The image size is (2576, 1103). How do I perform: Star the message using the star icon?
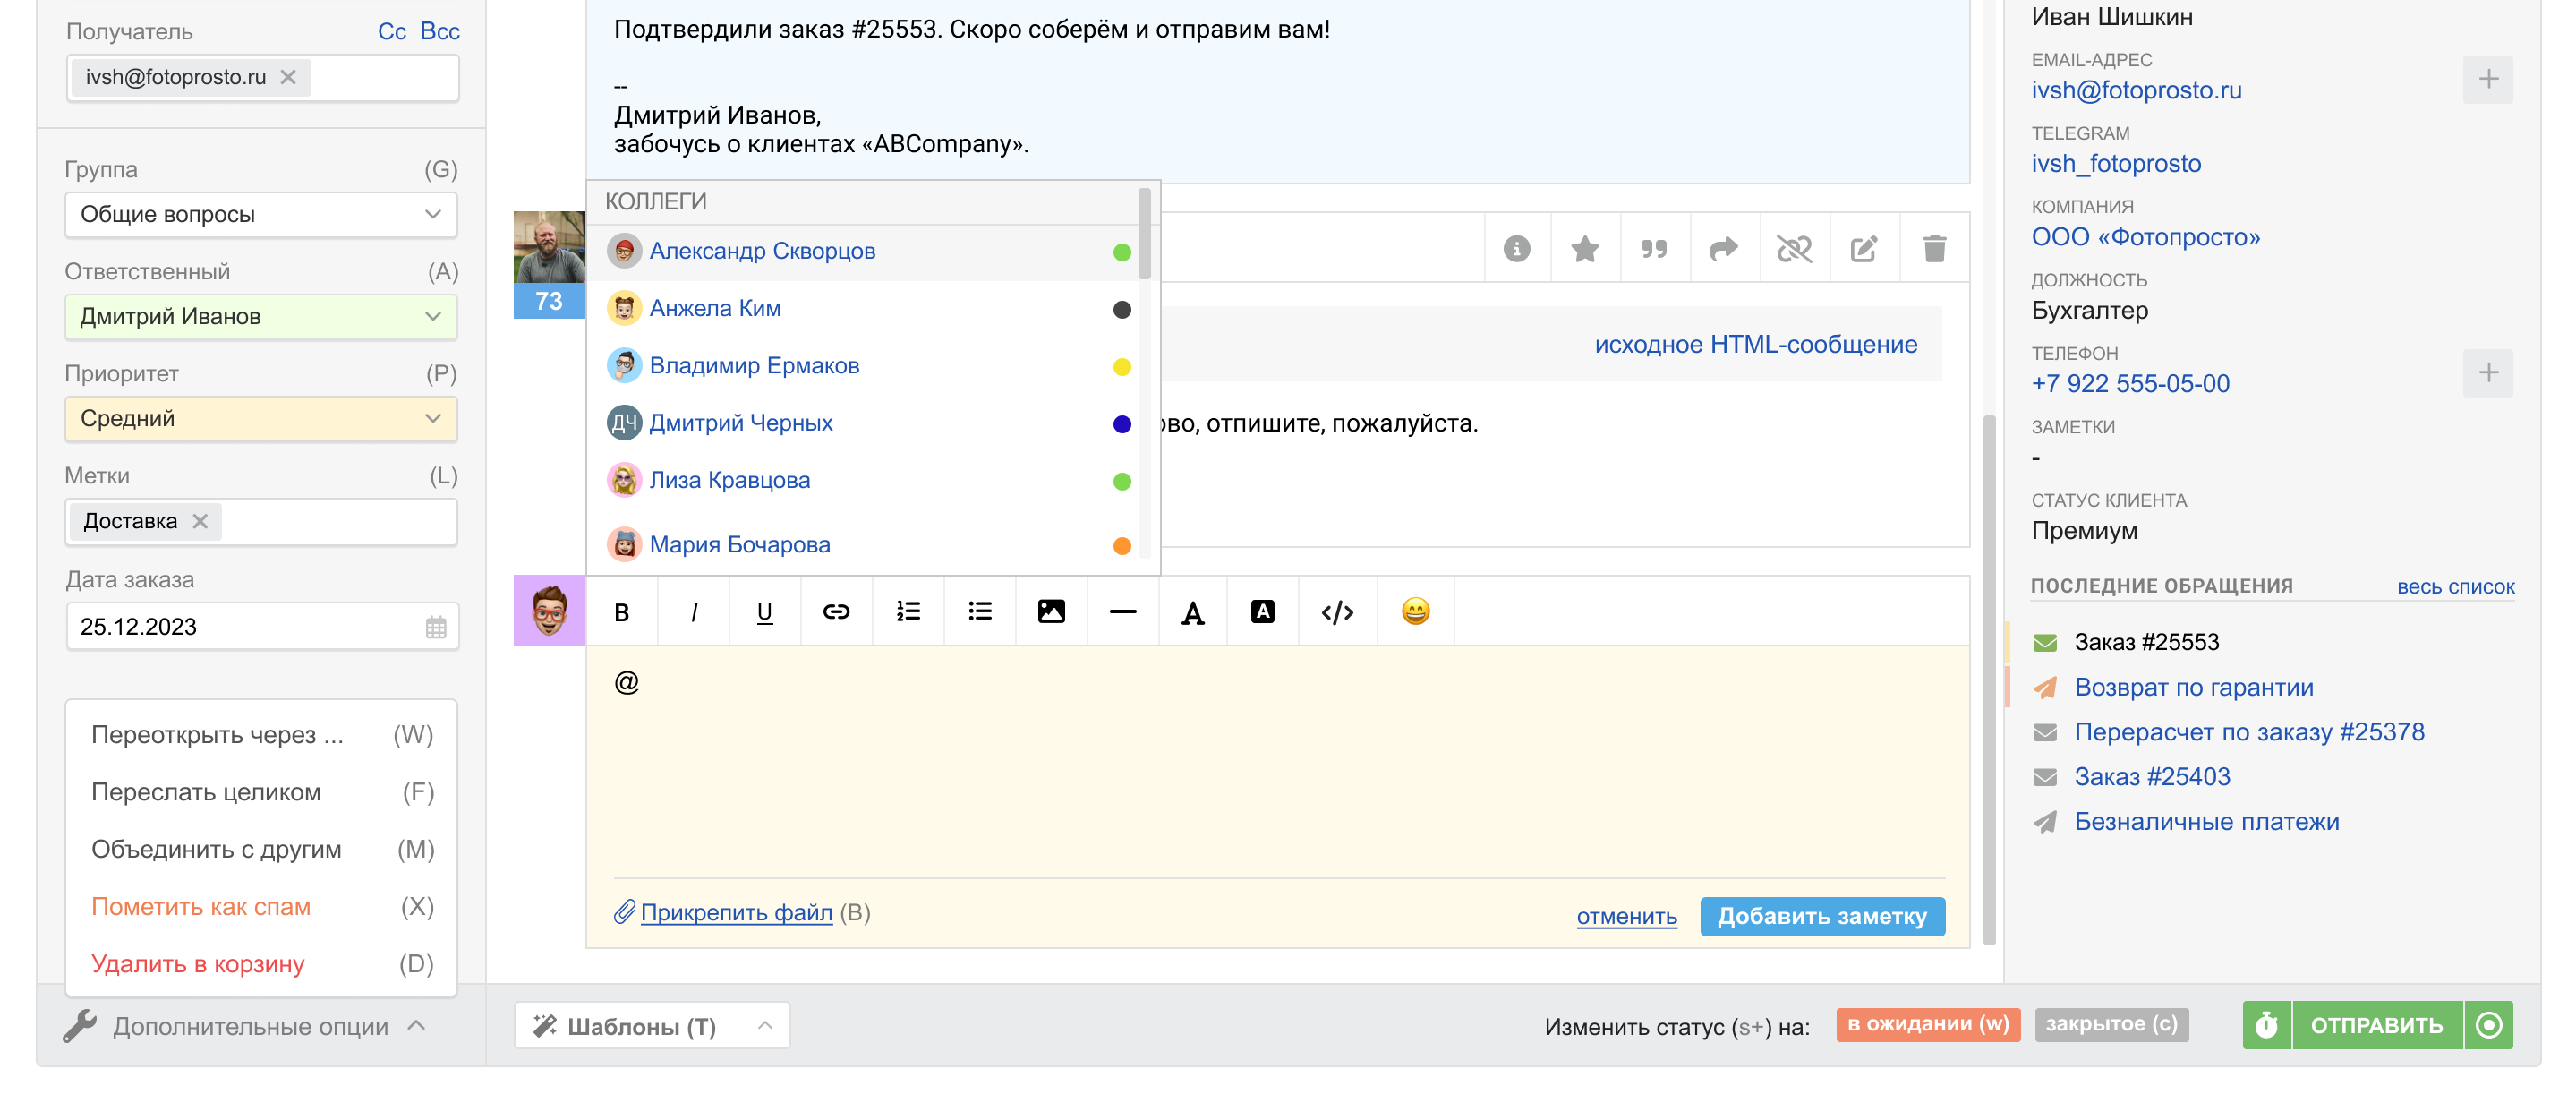click(1584, 249)
